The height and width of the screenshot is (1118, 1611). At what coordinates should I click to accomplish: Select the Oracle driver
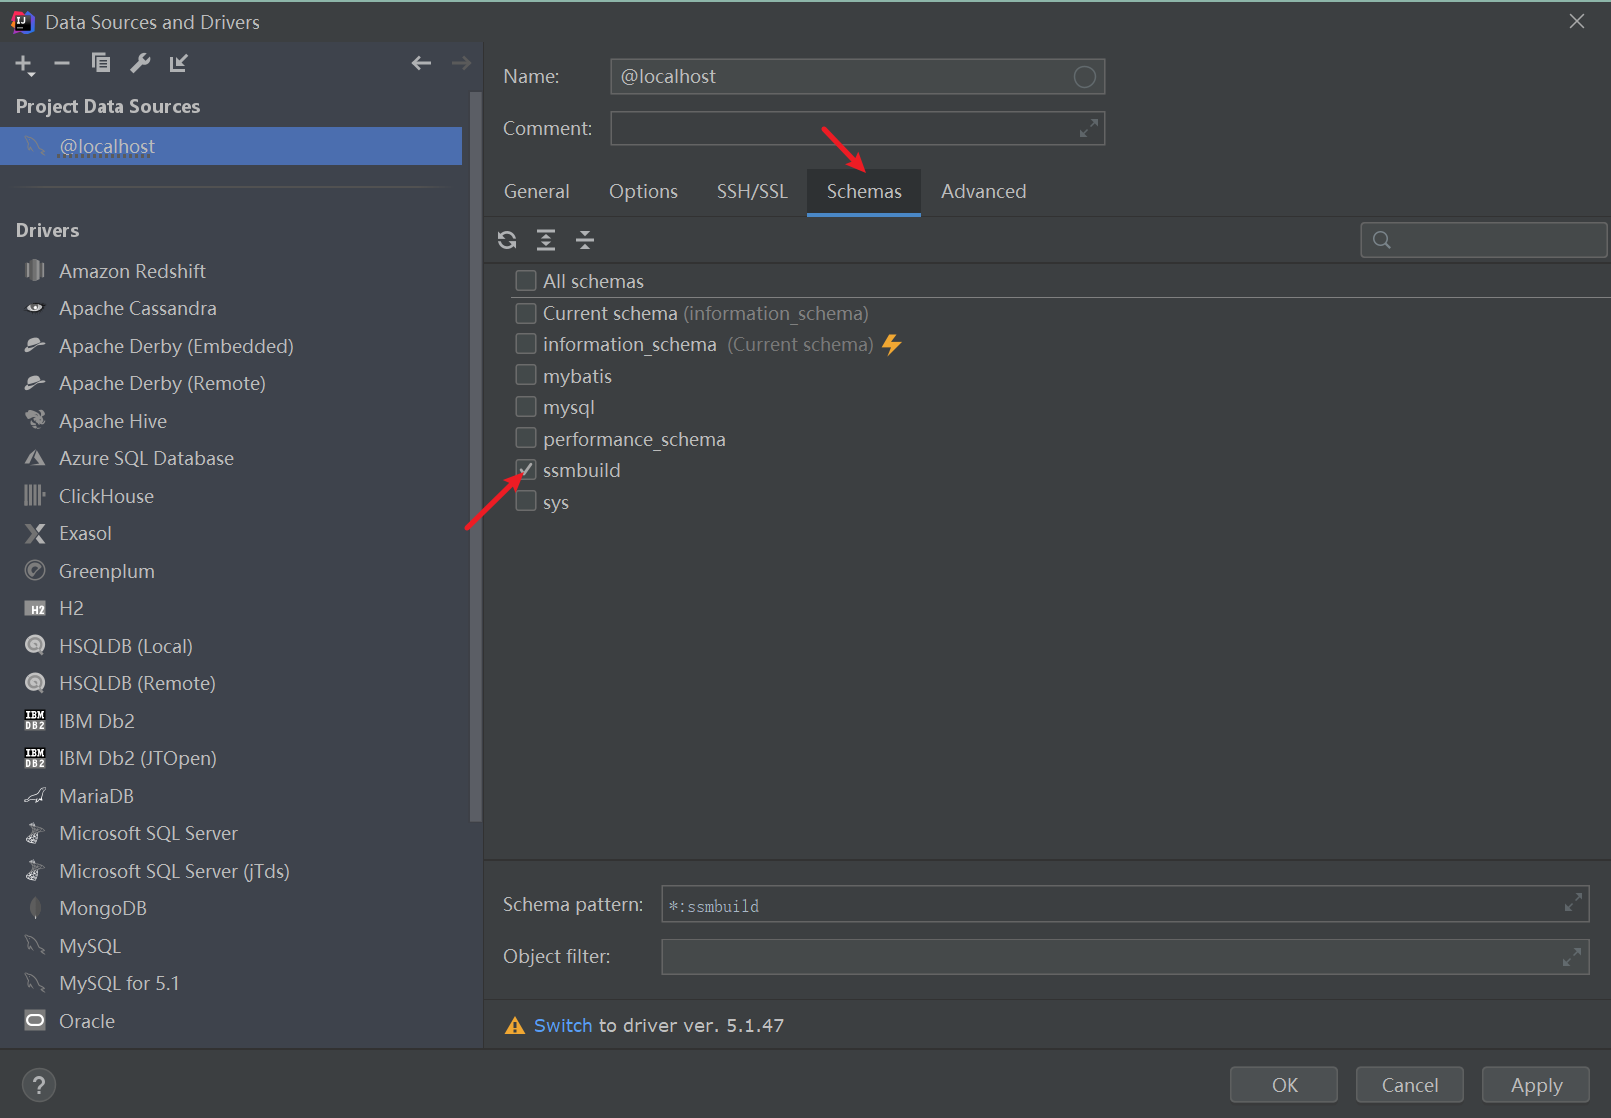pyautogui.click(x=231, y=1021)
